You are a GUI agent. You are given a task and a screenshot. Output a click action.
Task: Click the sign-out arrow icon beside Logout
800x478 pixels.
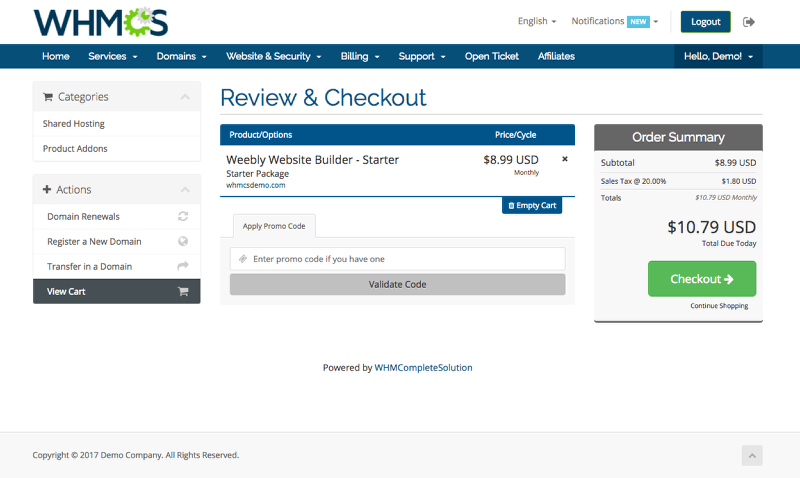[748, 22]
